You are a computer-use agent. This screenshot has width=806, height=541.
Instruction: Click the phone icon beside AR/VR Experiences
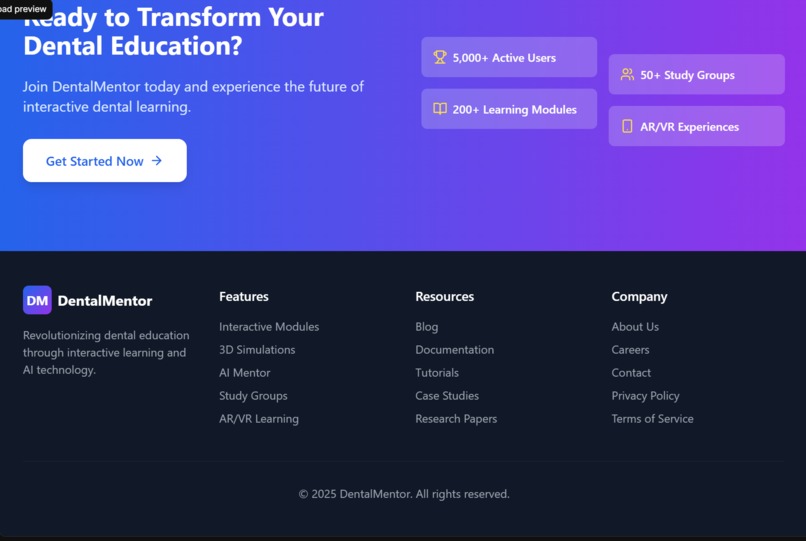tap(627, 126)
